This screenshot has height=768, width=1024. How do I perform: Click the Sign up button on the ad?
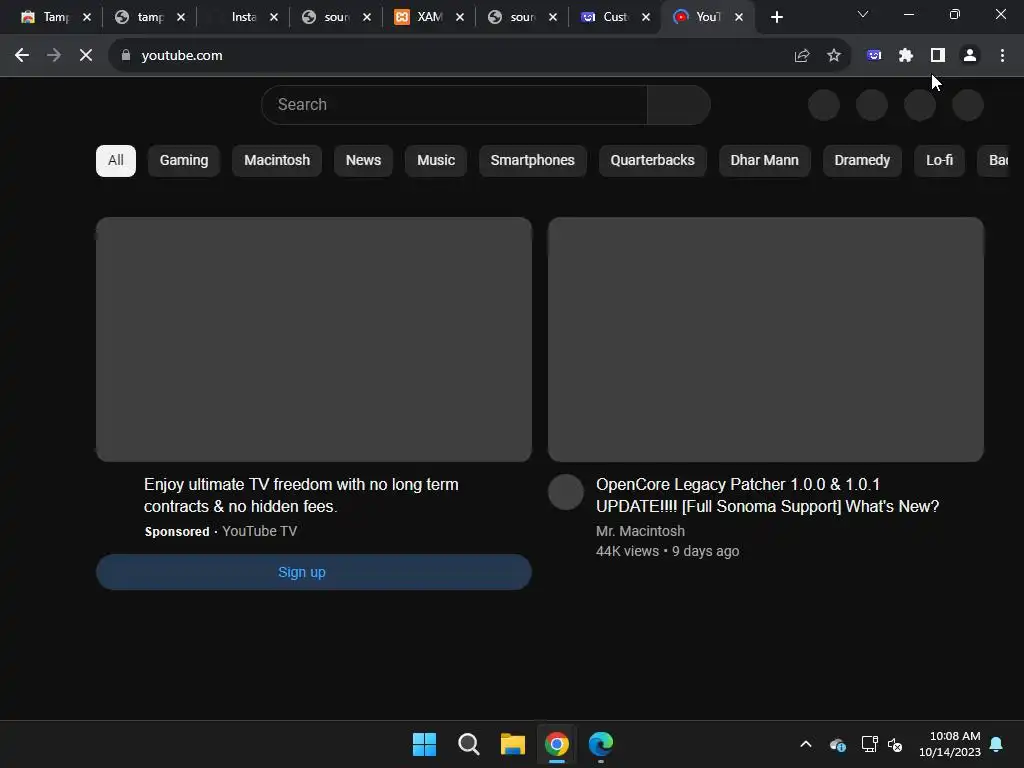pos(313,572)
